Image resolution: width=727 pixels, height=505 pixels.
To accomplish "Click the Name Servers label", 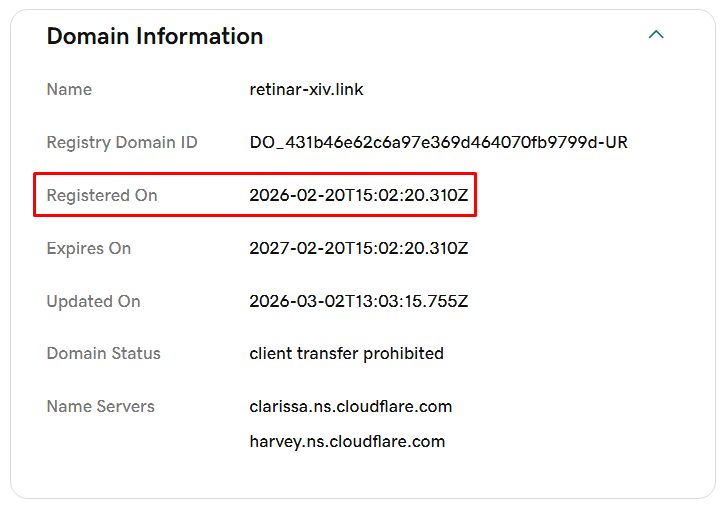I will point(100,407).
